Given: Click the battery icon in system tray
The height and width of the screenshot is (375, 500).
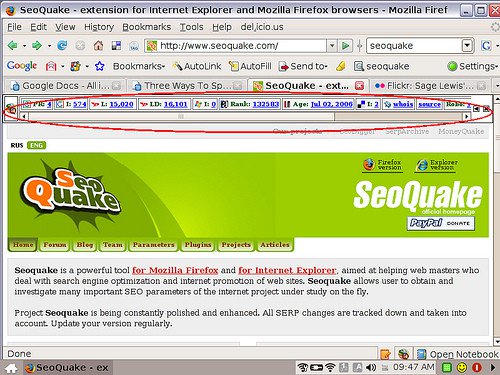Looking at the screenshot, I should pos(316,367).
